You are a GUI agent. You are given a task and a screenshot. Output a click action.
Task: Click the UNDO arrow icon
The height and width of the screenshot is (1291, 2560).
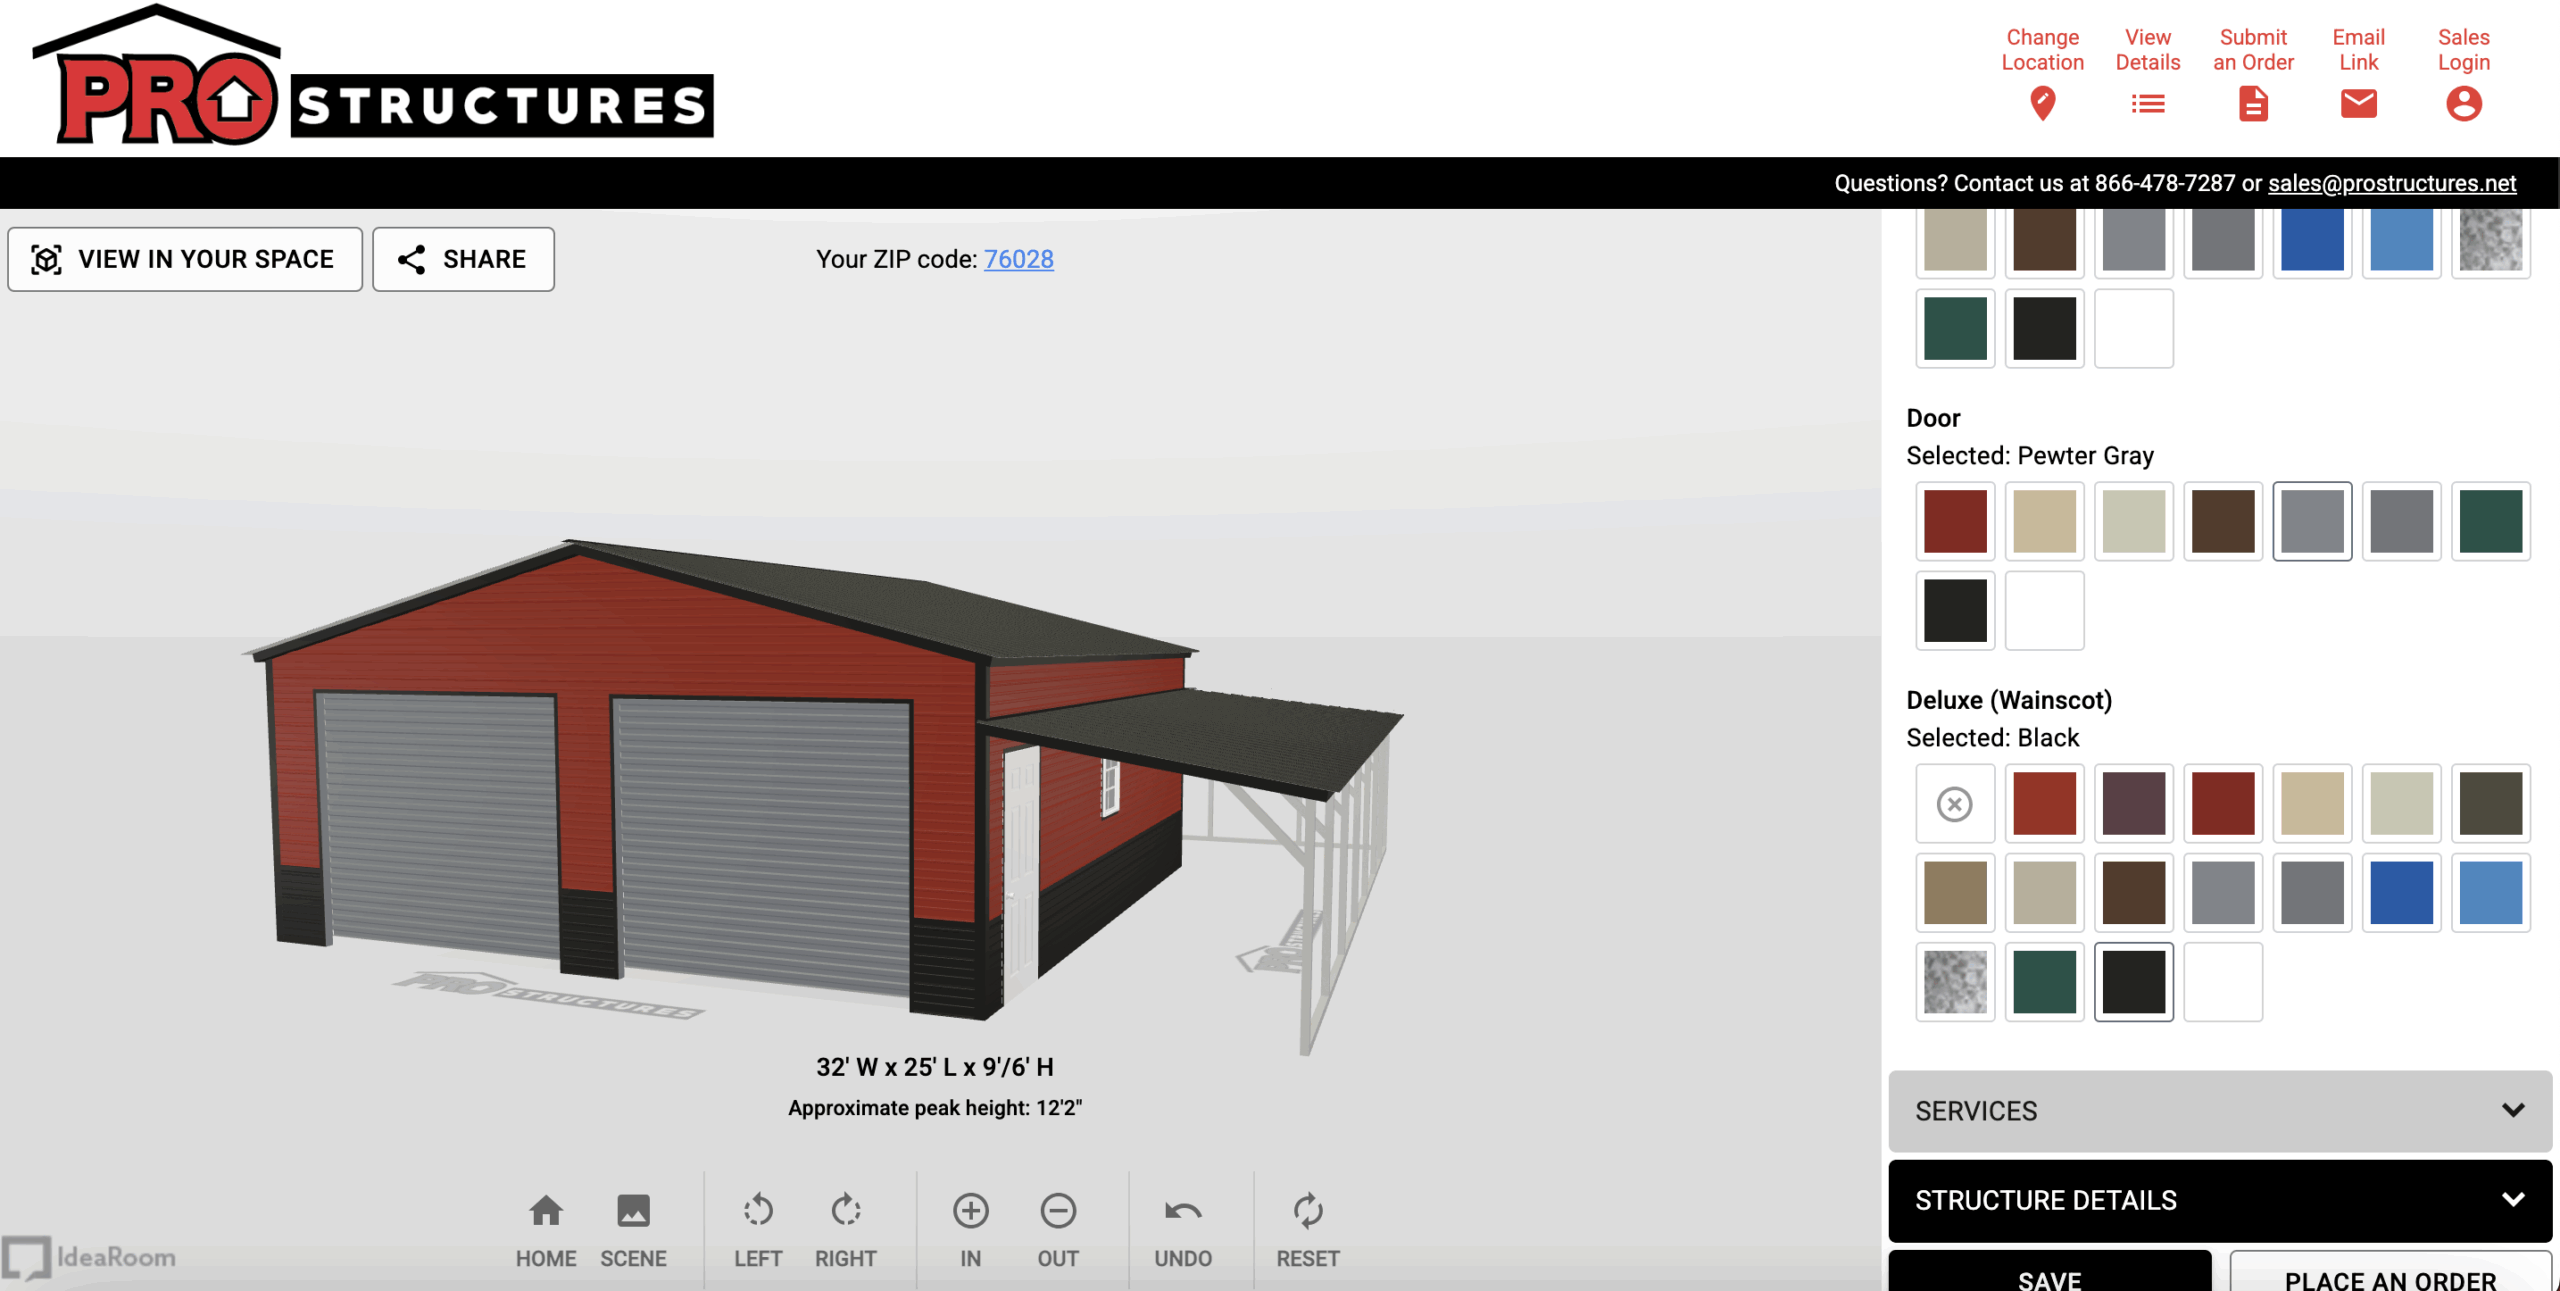1182,1211
